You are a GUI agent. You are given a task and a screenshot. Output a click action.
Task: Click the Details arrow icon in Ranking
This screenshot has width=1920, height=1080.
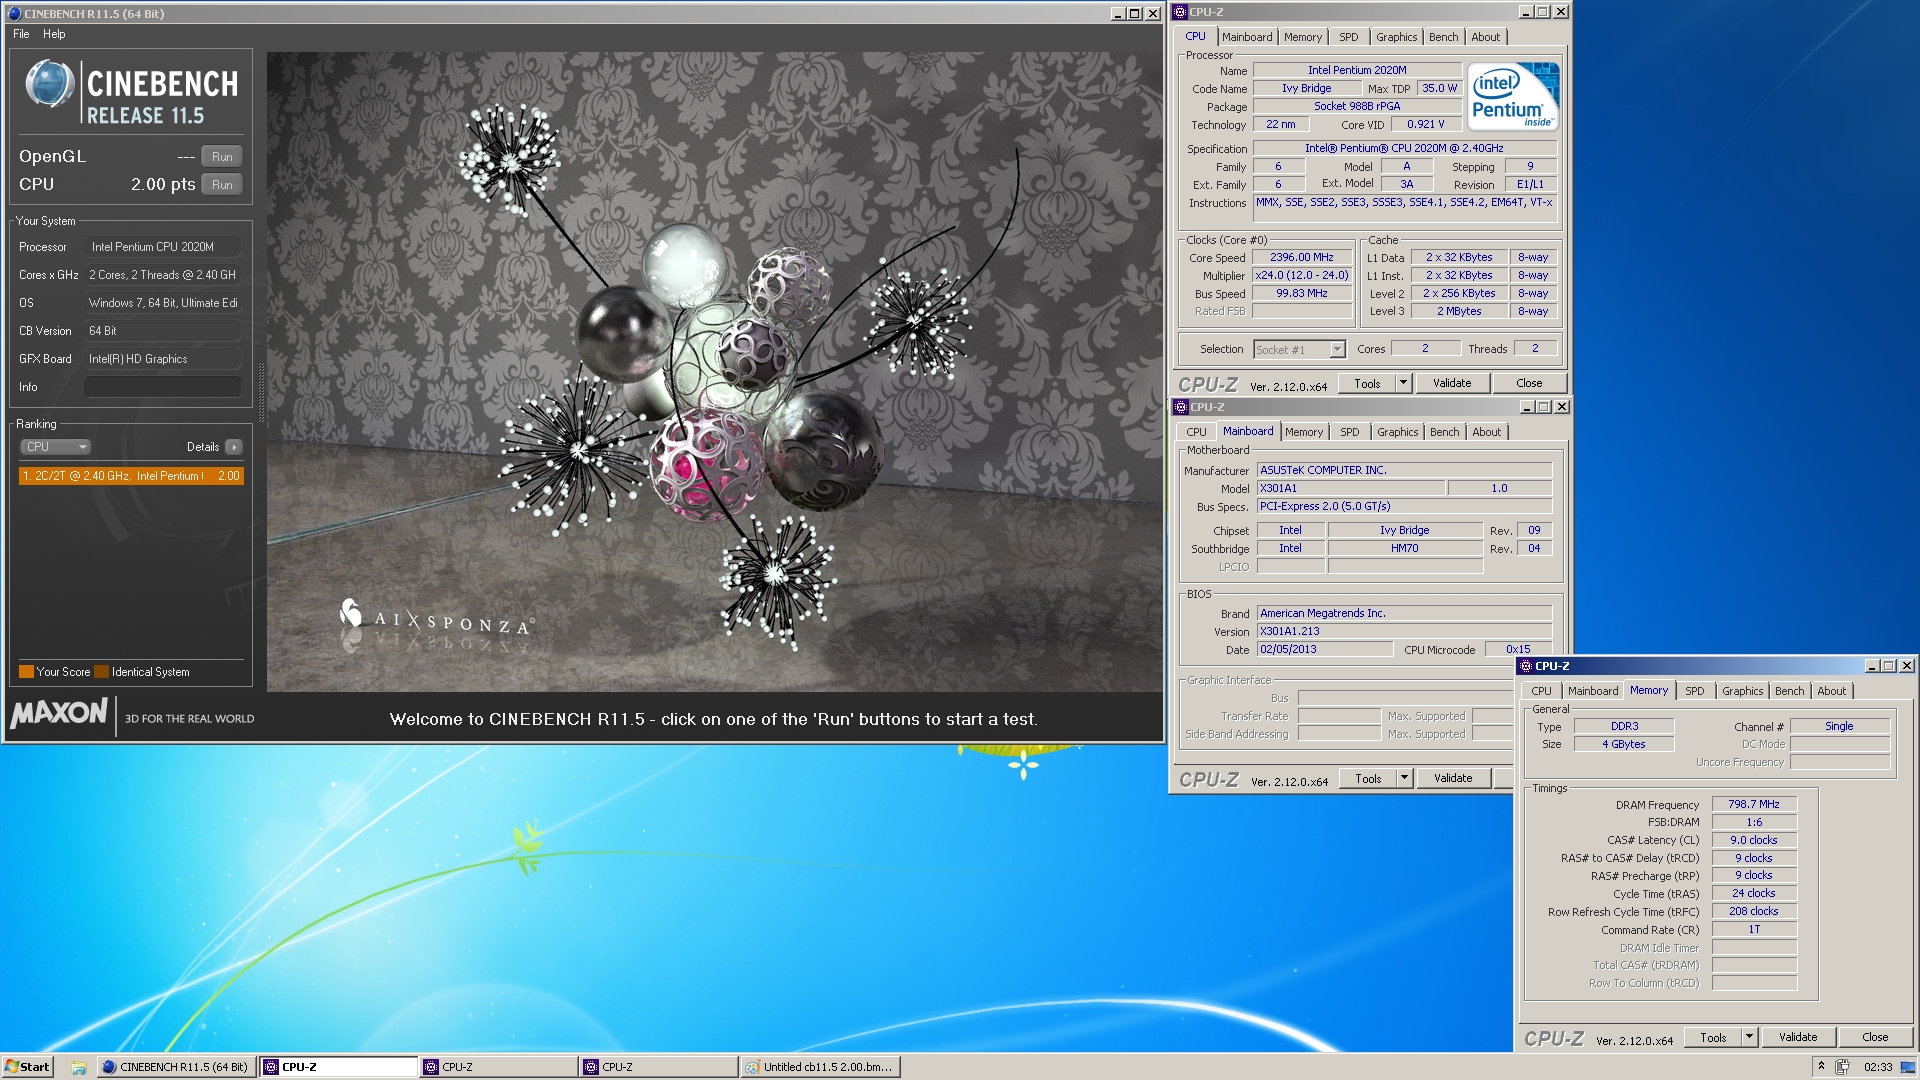(x=233, y=447)
